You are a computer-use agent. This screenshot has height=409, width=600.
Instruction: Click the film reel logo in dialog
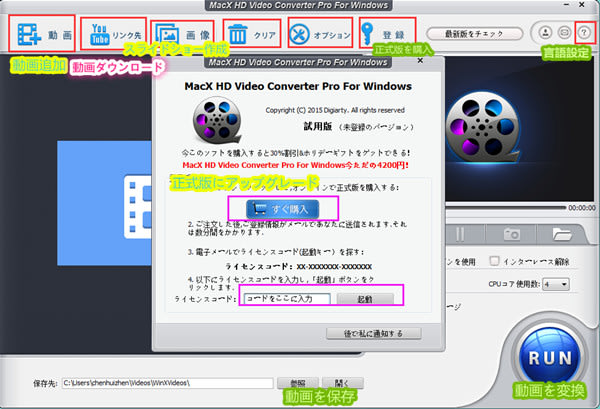tap(217, 120)
